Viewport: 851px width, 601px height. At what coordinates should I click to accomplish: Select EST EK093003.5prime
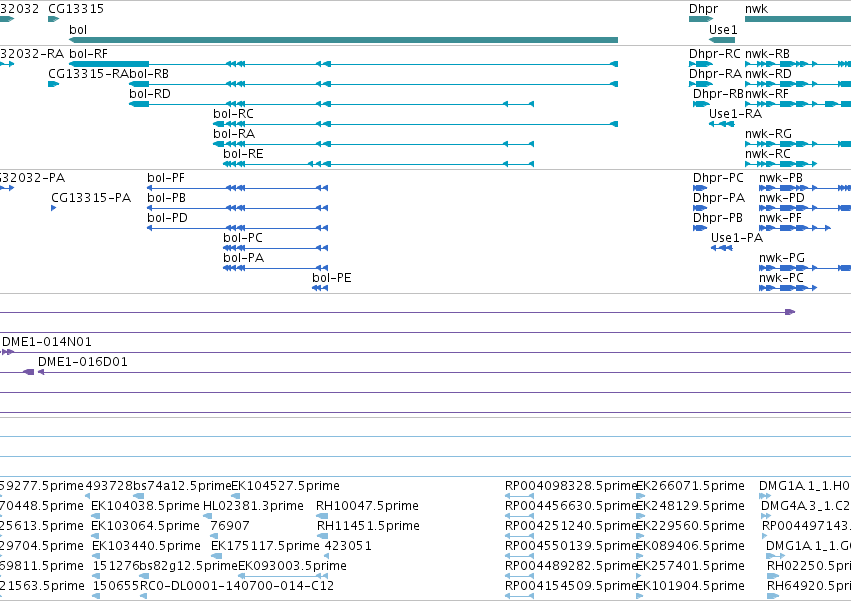coord(293,566)
